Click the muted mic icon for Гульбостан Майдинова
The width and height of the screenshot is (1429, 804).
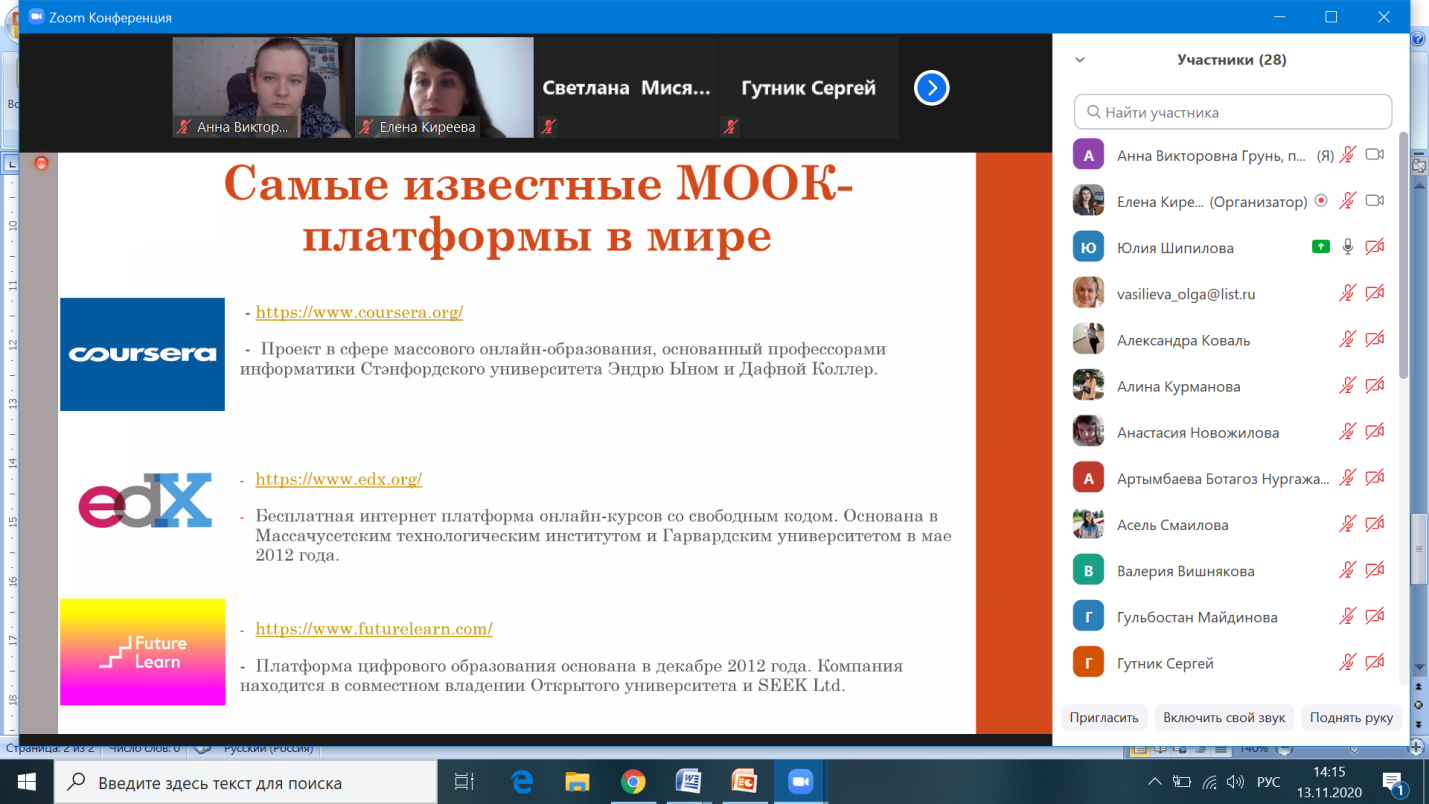(x=1348, y=617)
